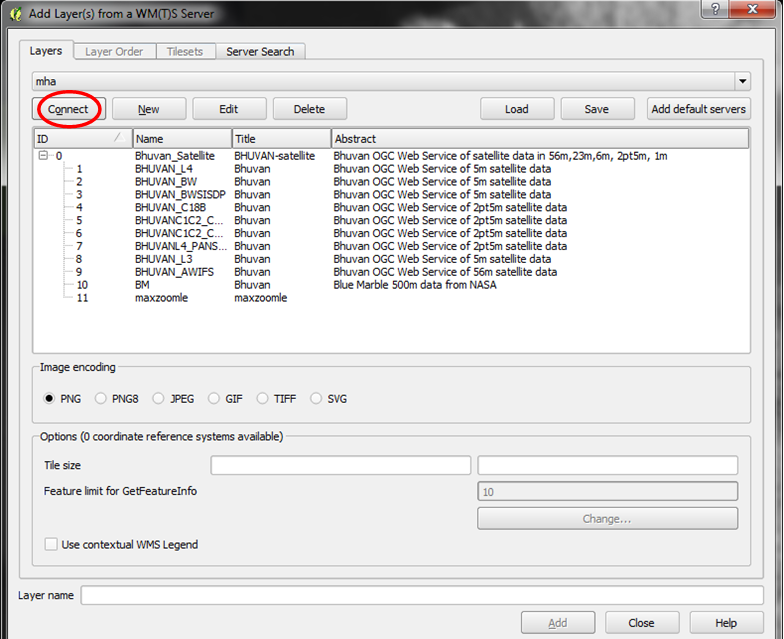Click the question mark help icon
The height and width of the screenshot is (639, 784).
click(715, 9)
